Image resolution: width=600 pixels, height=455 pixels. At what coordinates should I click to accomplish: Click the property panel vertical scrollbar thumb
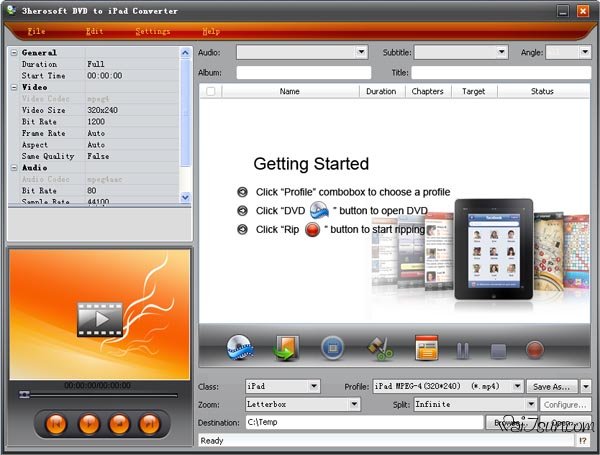[x=185, y=113]
